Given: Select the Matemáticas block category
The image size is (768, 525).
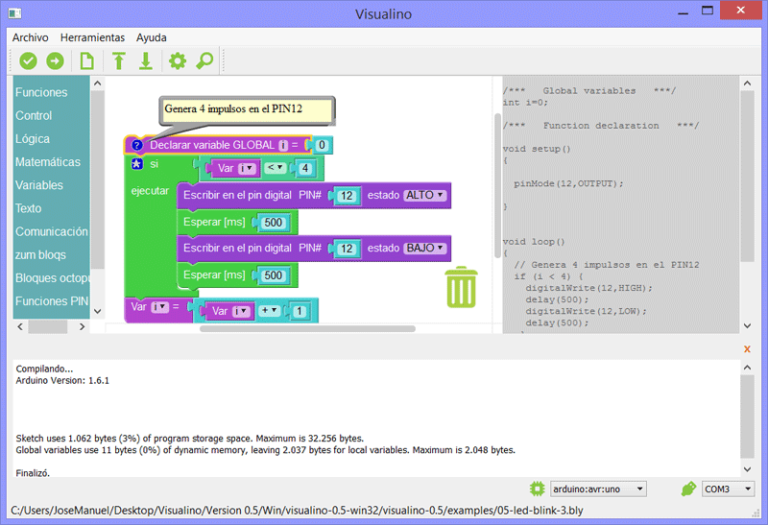Looking at the screenshot, I should click(48, 162).
